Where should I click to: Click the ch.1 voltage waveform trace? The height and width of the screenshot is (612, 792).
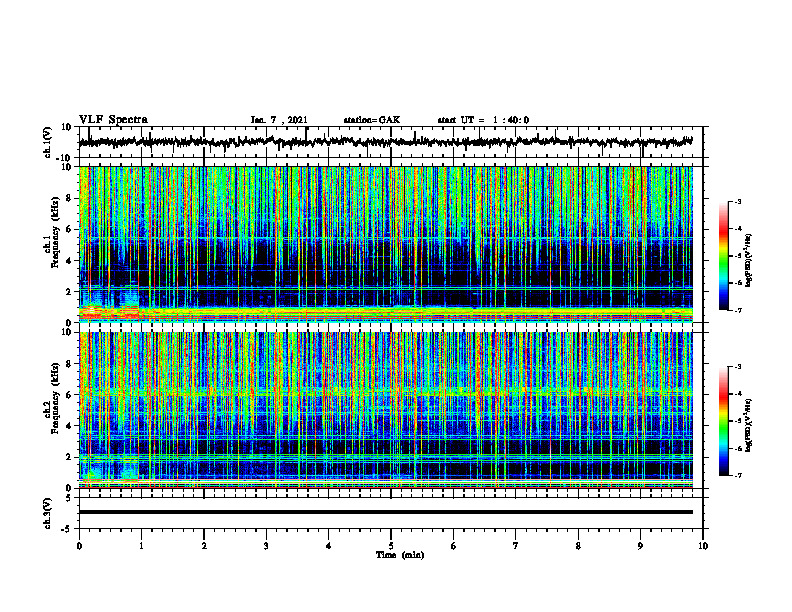pos(386,142)
